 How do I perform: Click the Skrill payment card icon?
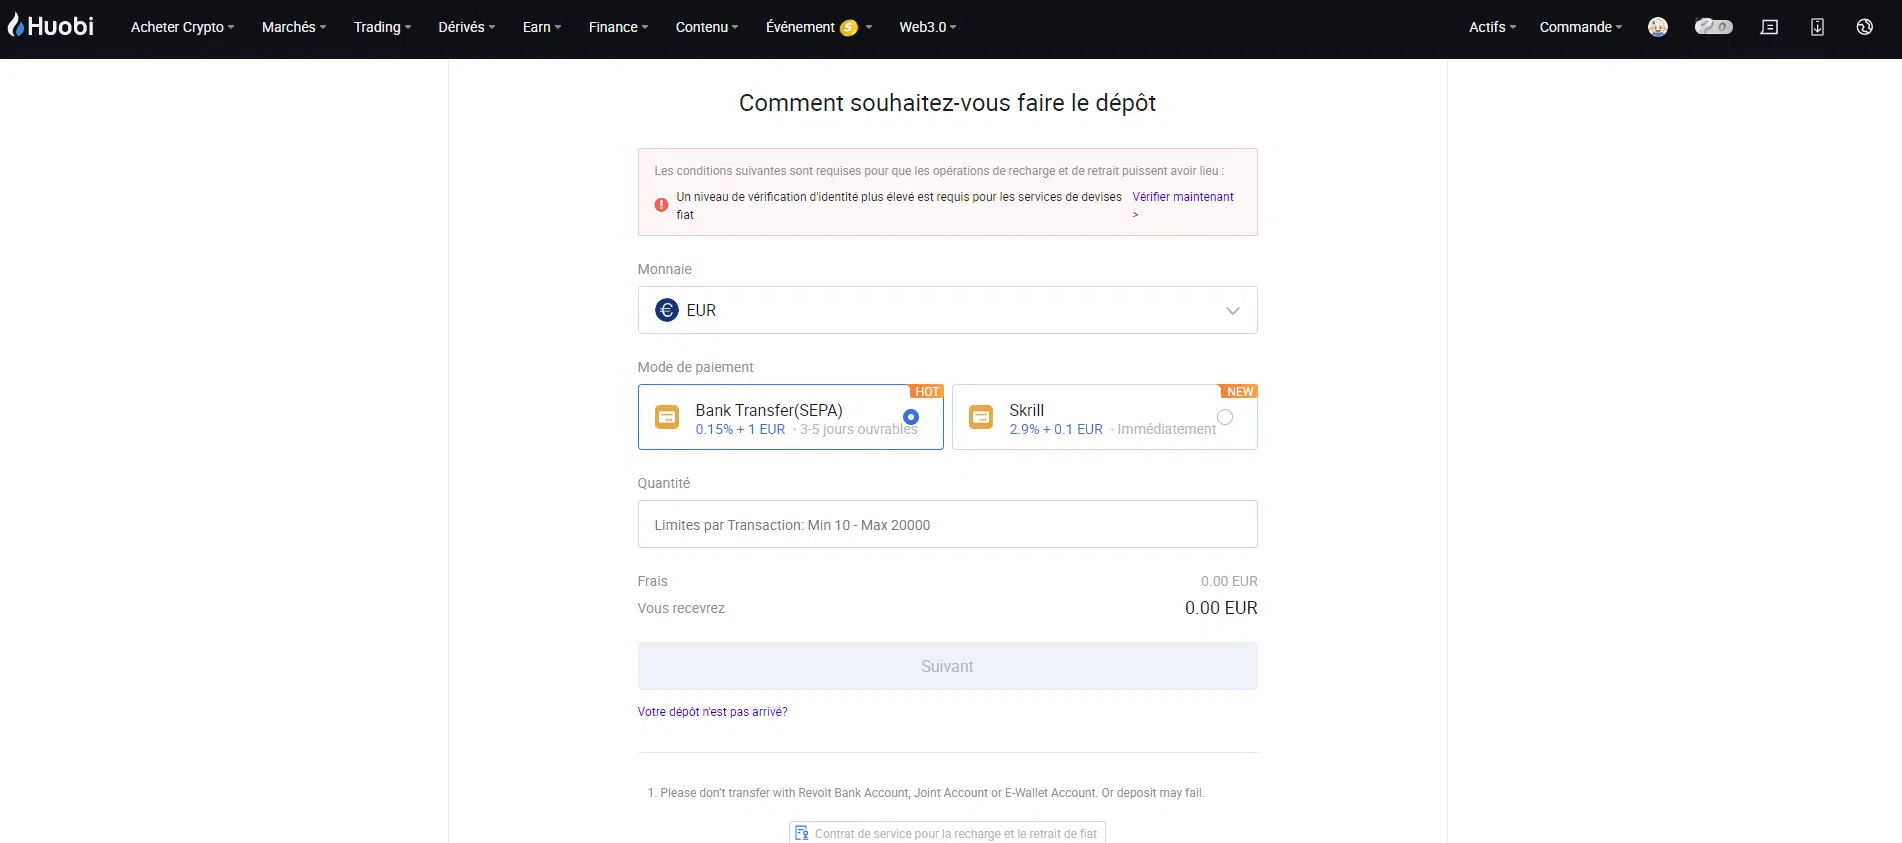(x=981, y=417)
